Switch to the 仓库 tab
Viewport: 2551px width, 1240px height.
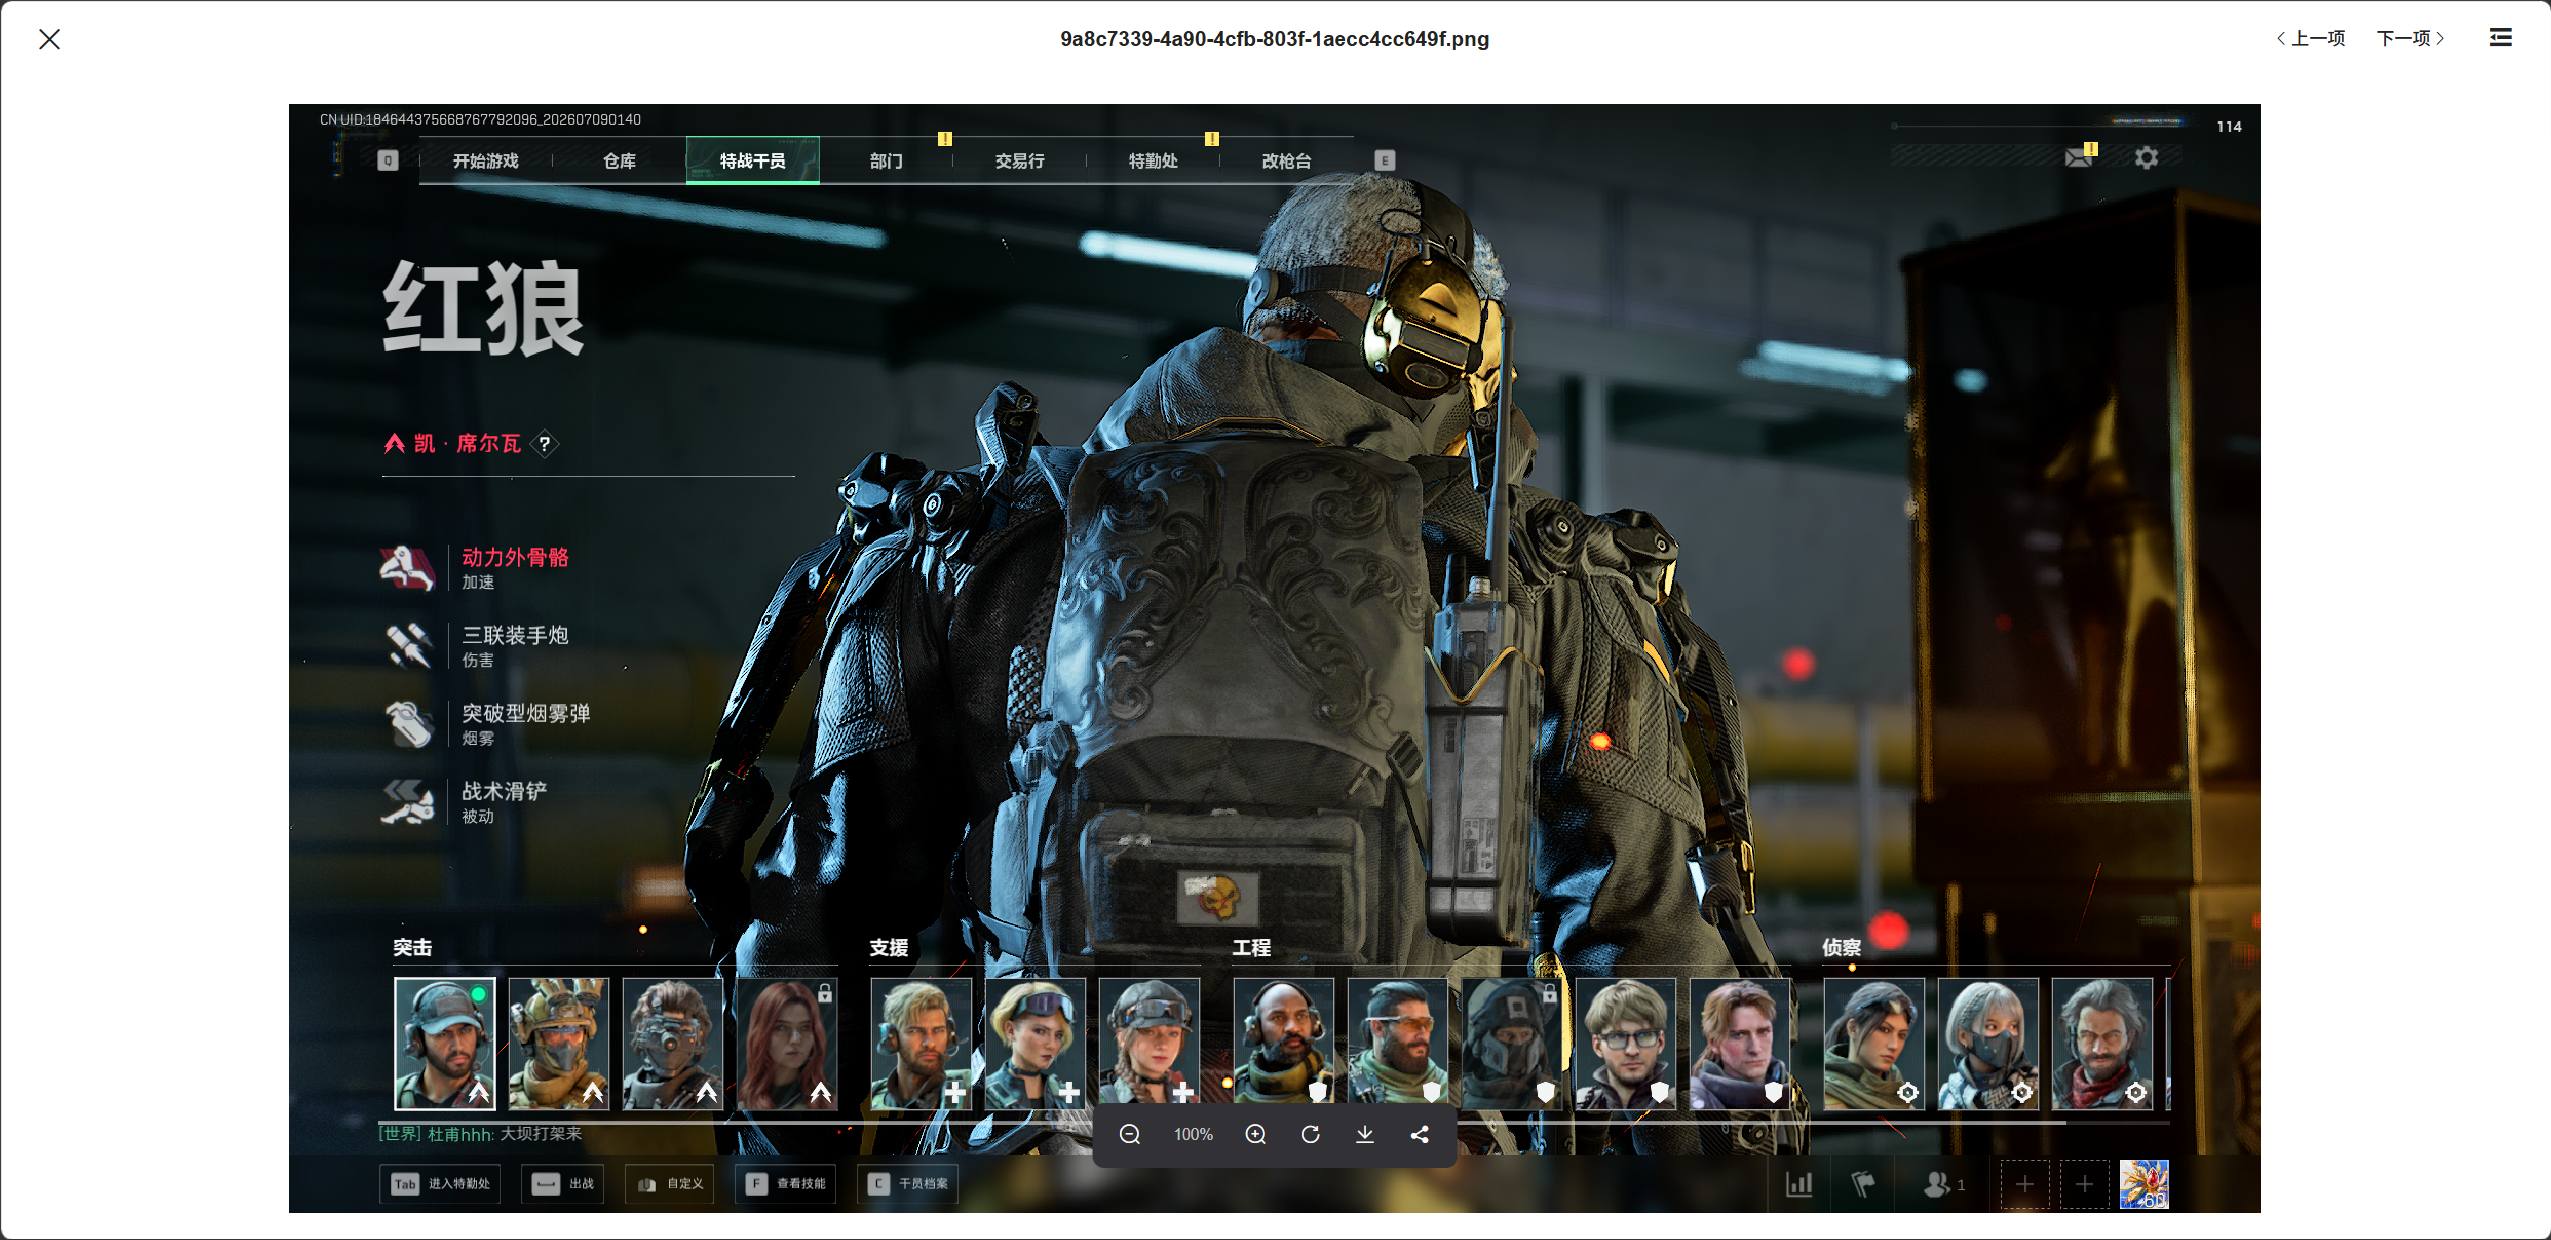tap(619, 161)
